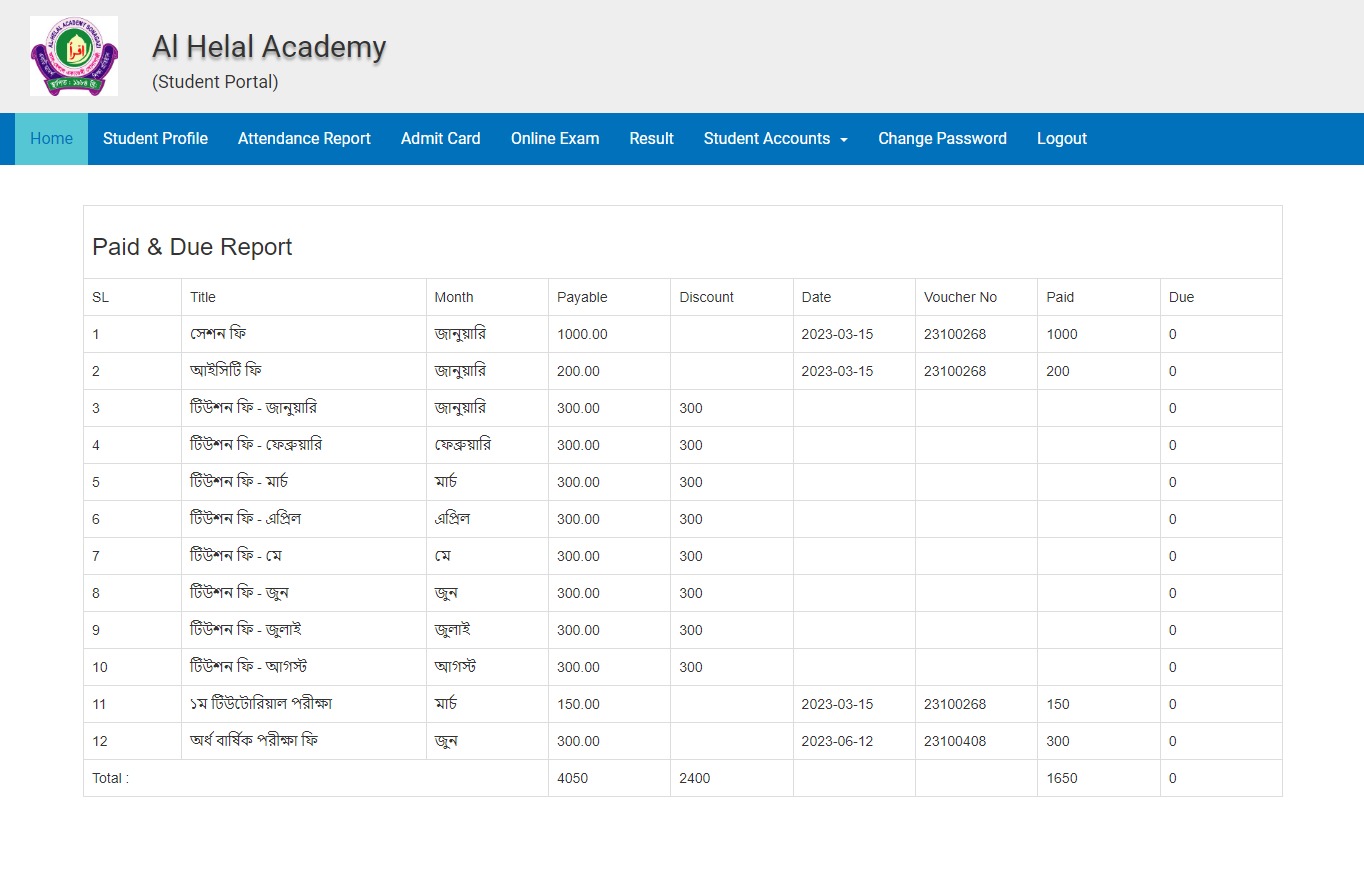Viewport: 1364px width, 872px height.
Task: Open the Home page
Action: (51, 139)
